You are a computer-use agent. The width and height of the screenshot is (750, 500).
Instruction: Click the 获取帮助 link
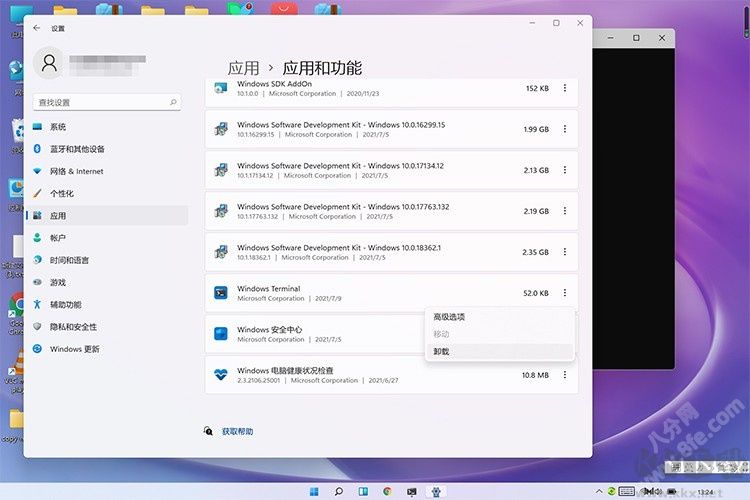click(237, 431)
